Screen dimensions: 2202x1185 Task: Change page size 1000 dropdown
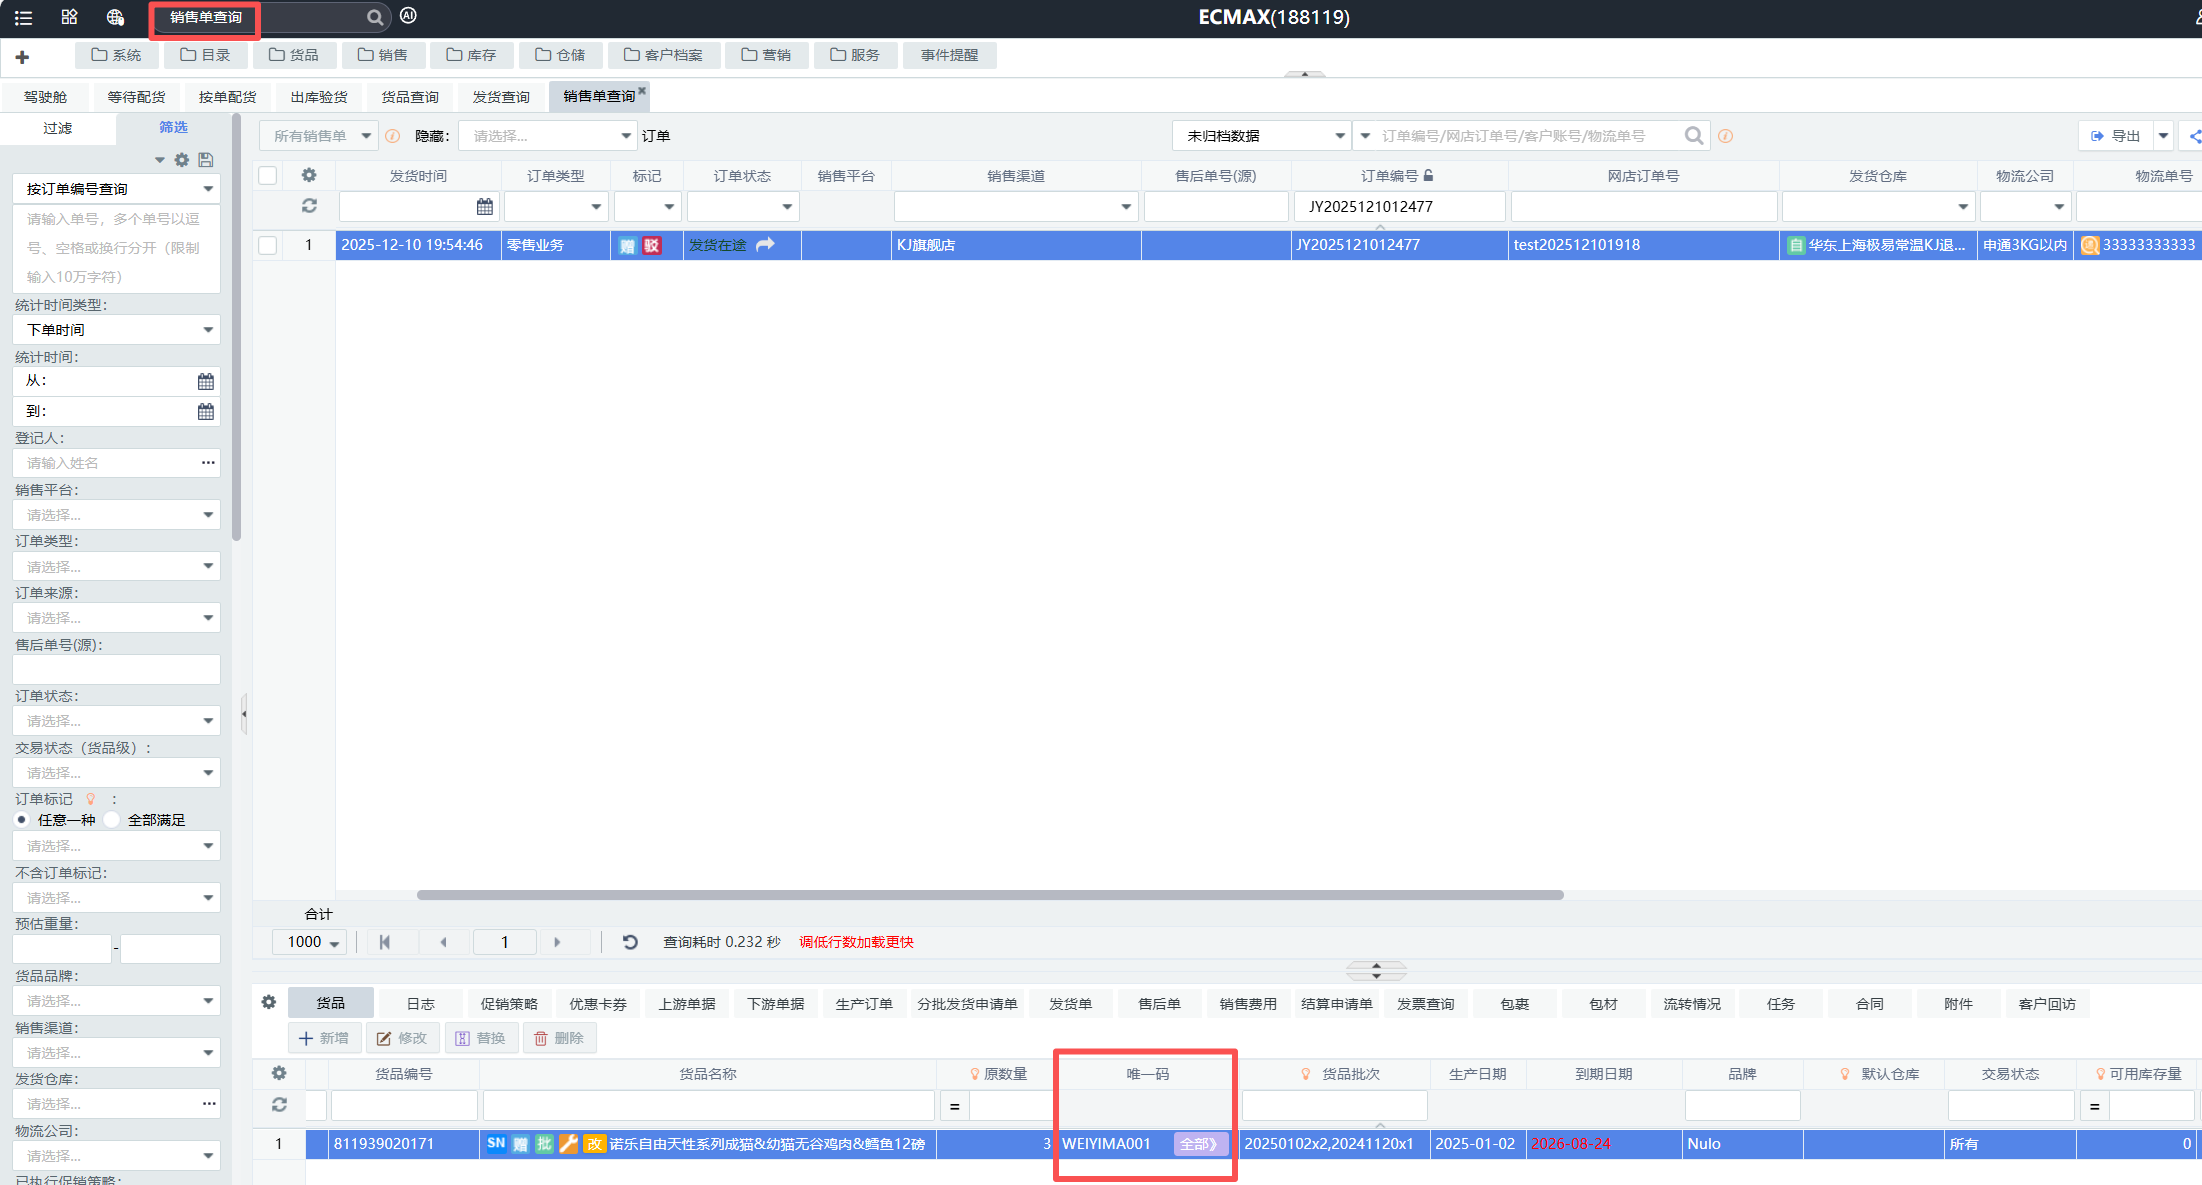pyautogui.click(x=310, y=942)
